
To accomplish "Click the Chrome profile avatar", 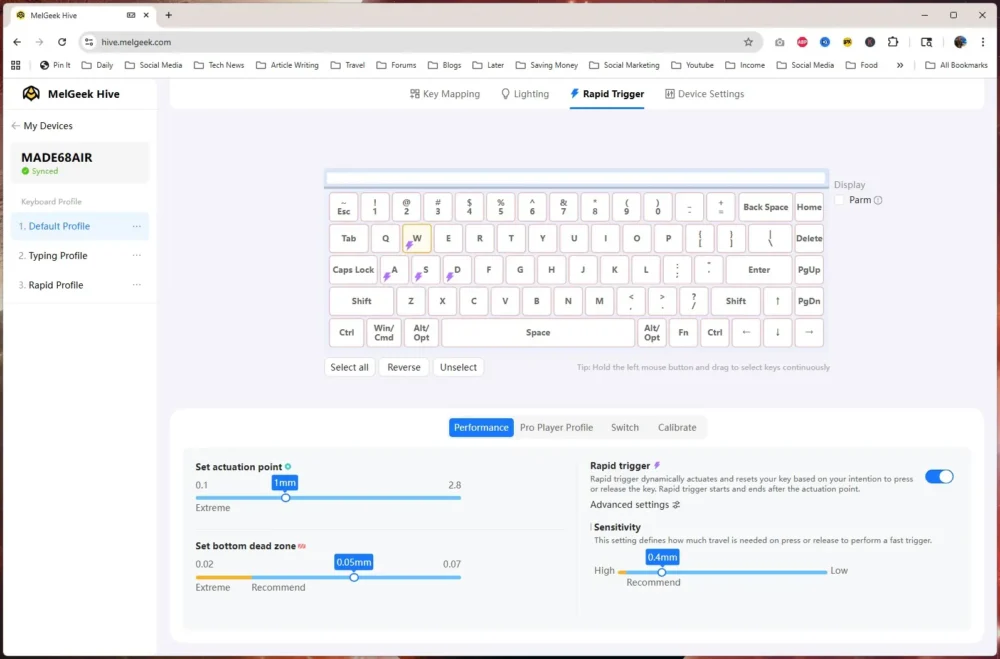I will point(960,42).
